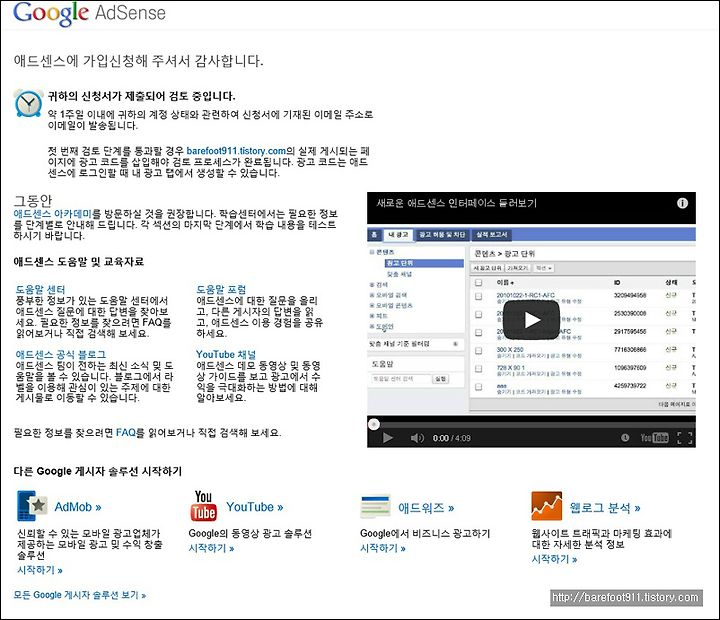720x620 pixels.
Task: Open the FAQ link in the help sentence
Action: 126,433
